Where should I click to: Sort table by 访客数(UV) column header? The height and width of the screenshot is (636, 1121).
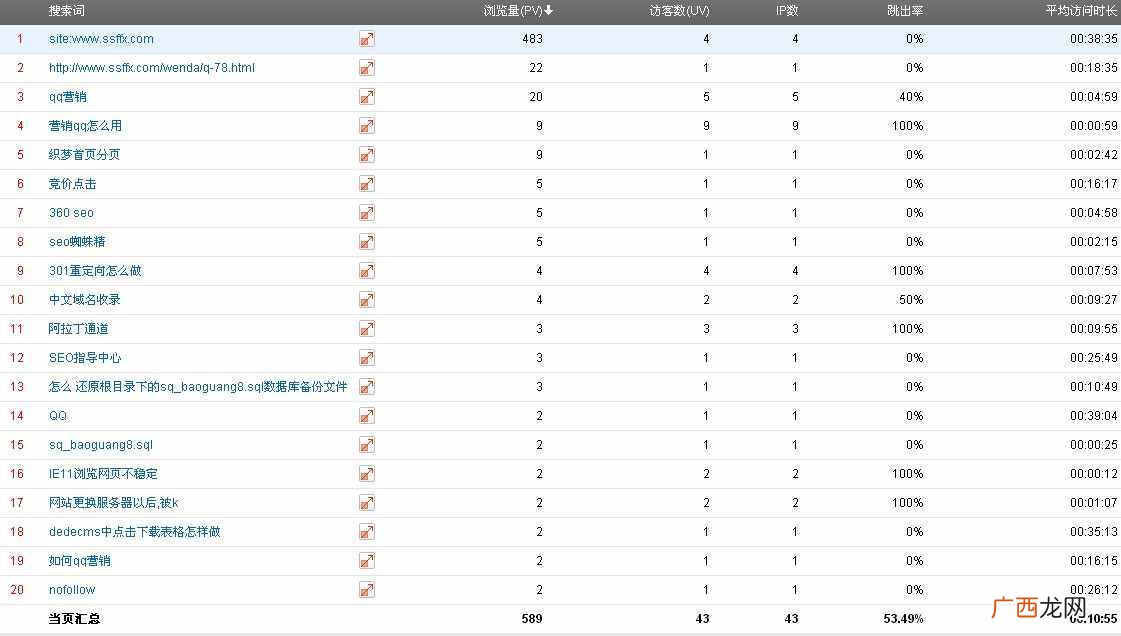point(679,11)
